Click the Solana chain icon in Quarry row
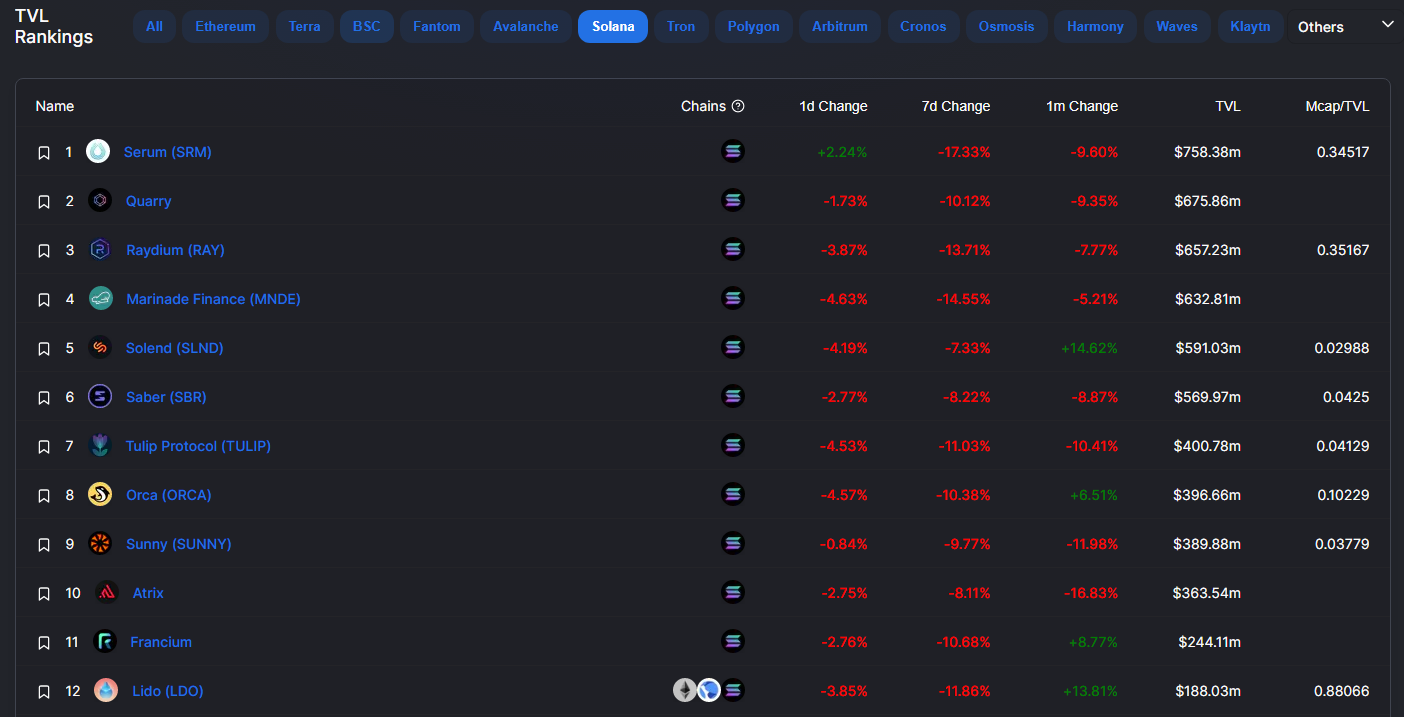This screenshot has height=717, width=1404. point(733,201)
